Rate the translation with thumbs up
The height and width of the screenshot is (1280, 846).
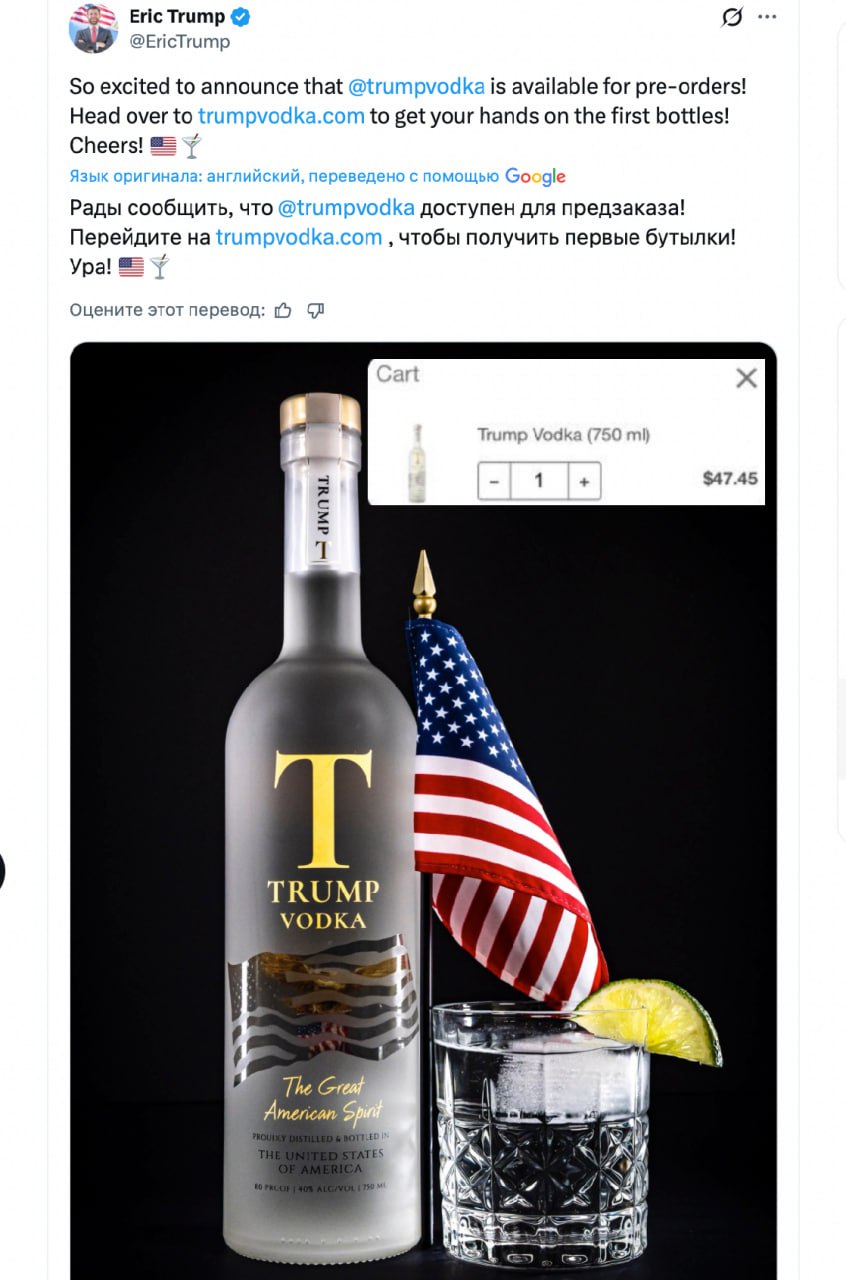click(283, 310)
